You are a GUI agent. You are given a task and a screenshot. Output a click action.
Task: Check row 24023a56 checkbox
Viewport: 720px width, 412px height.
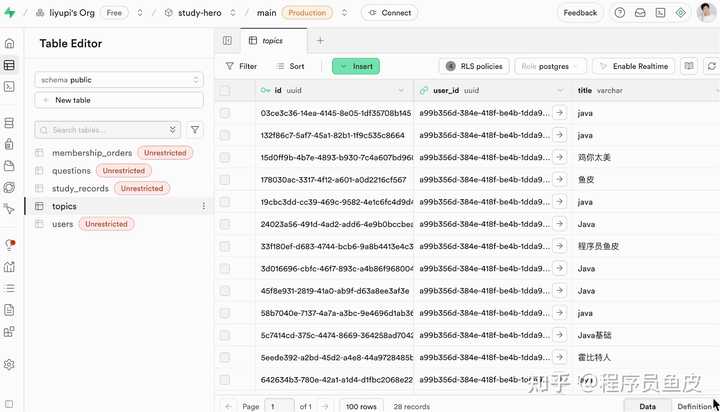click(225, 224)
